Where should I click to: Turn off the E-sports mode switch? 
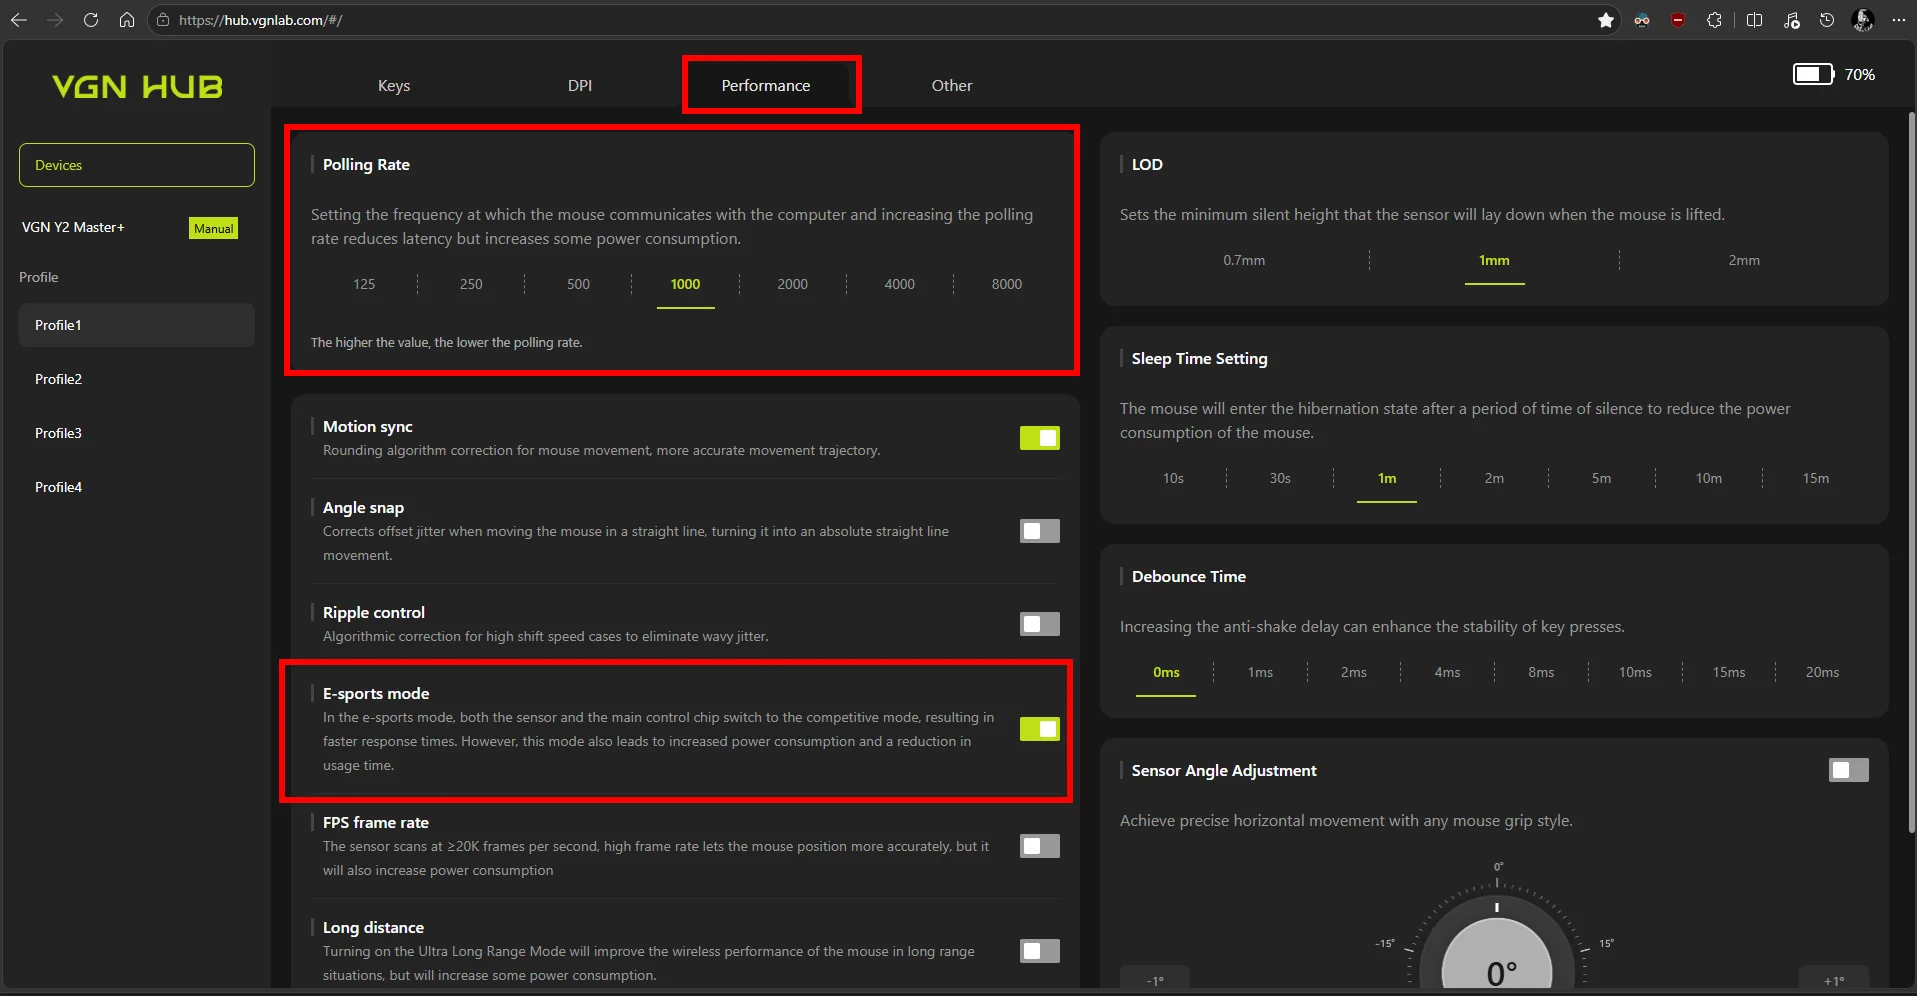[x=1040, y=729]
